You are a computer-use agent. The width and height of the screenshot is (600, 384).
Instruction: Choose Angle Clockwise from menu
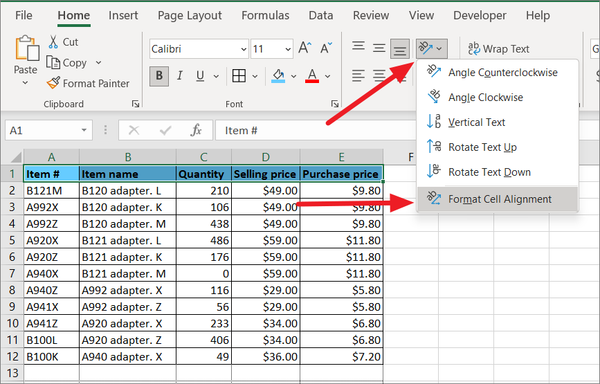point(497,97)
